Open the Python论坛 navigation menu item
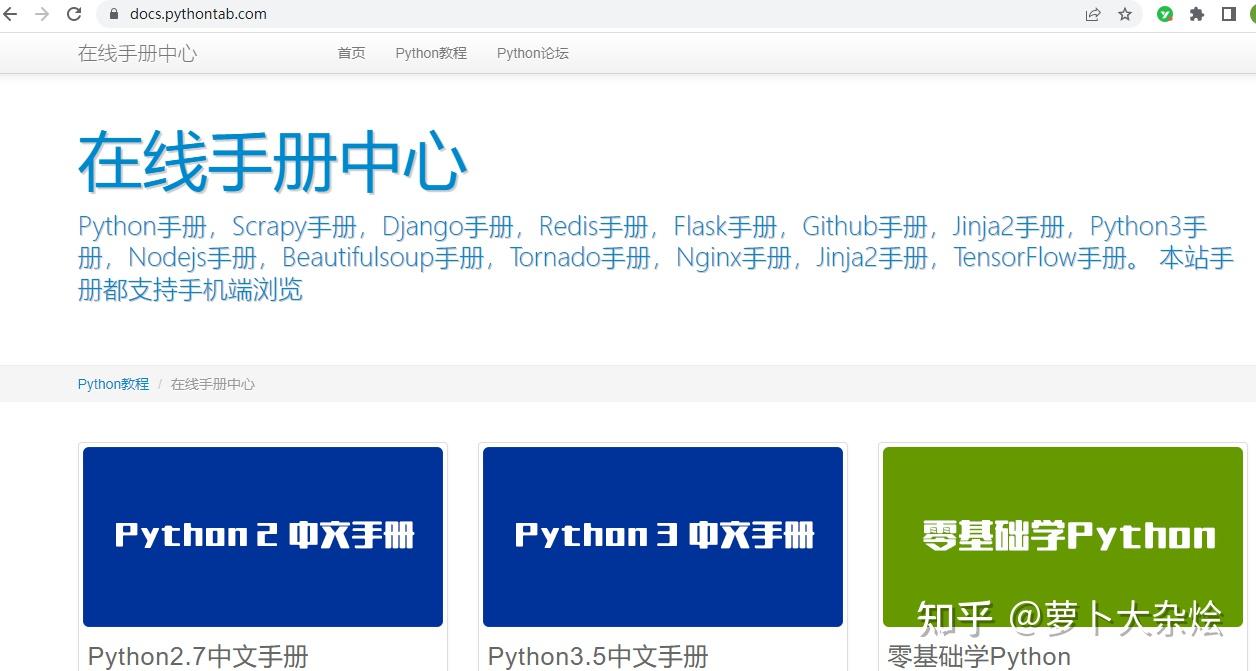This screenshot has width=1256, height=671. coord(533,53)
